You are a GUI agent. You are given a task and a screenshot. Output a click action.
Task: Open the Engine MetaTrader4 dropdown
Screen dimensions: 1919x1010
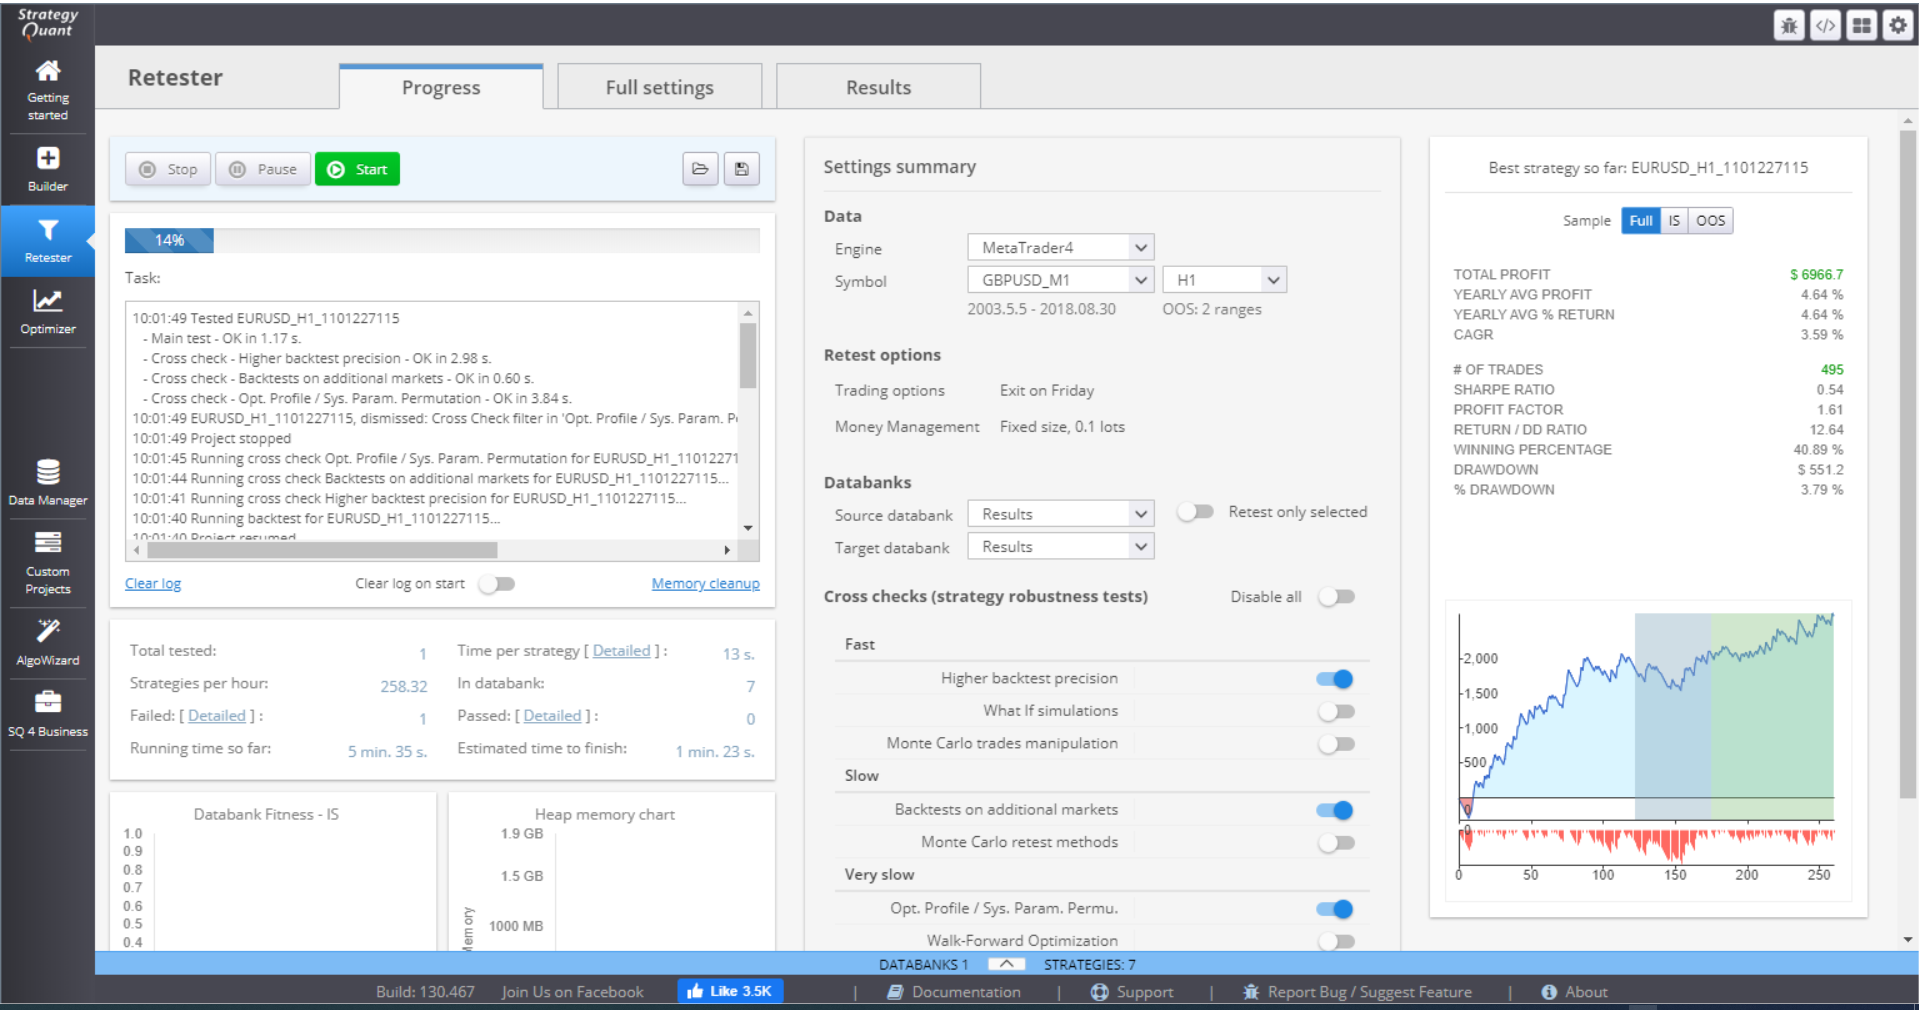(1061, 247)
